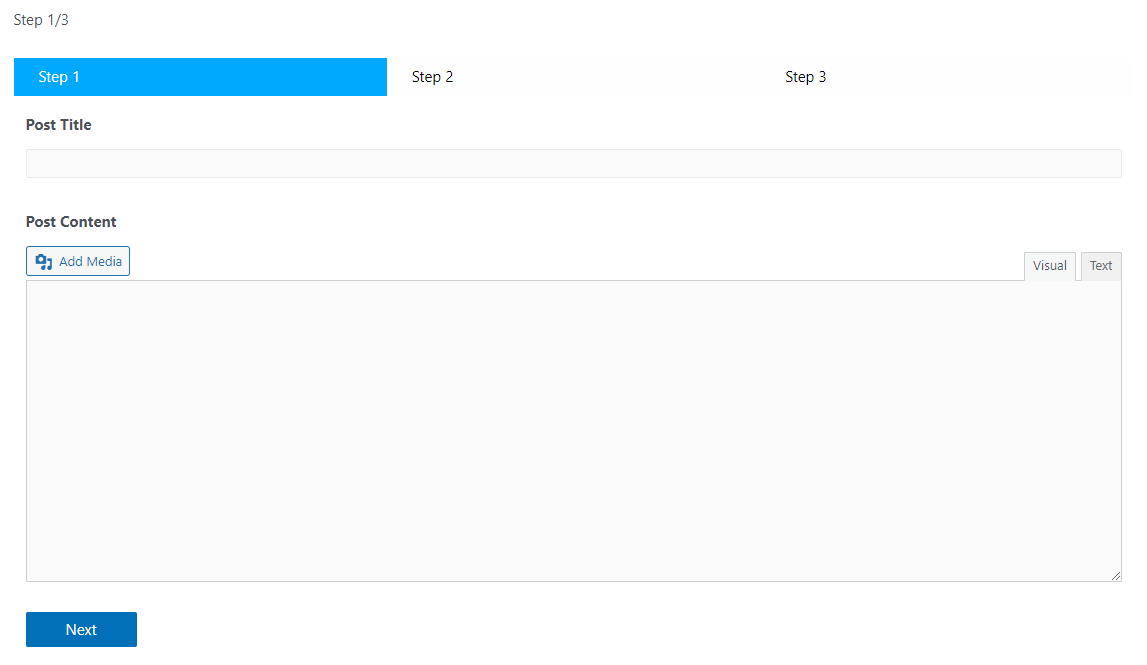Select the Step 2 label text

coord(432,77)
